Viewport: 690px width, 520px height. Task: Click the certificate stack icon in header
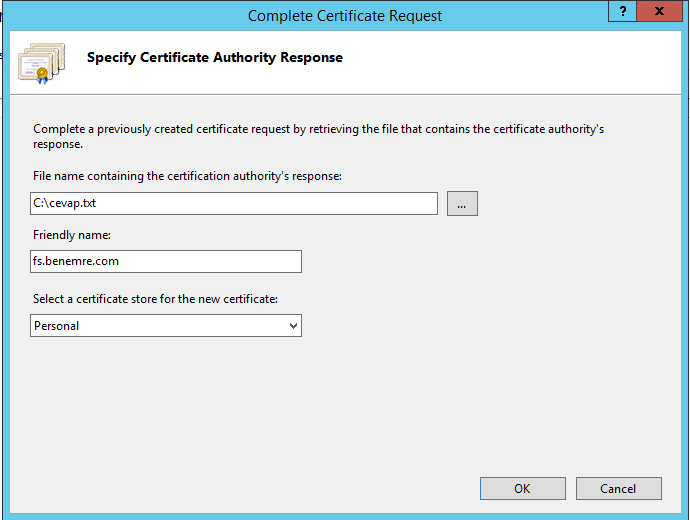pyautogui.click(x=42, y=63)
